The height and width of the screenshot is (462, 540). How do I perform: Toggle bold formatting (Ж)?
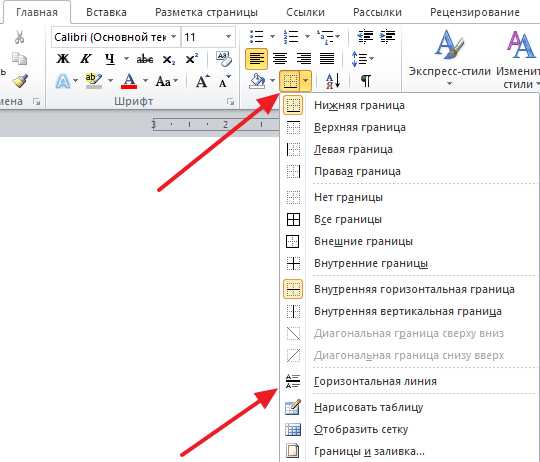63,59
